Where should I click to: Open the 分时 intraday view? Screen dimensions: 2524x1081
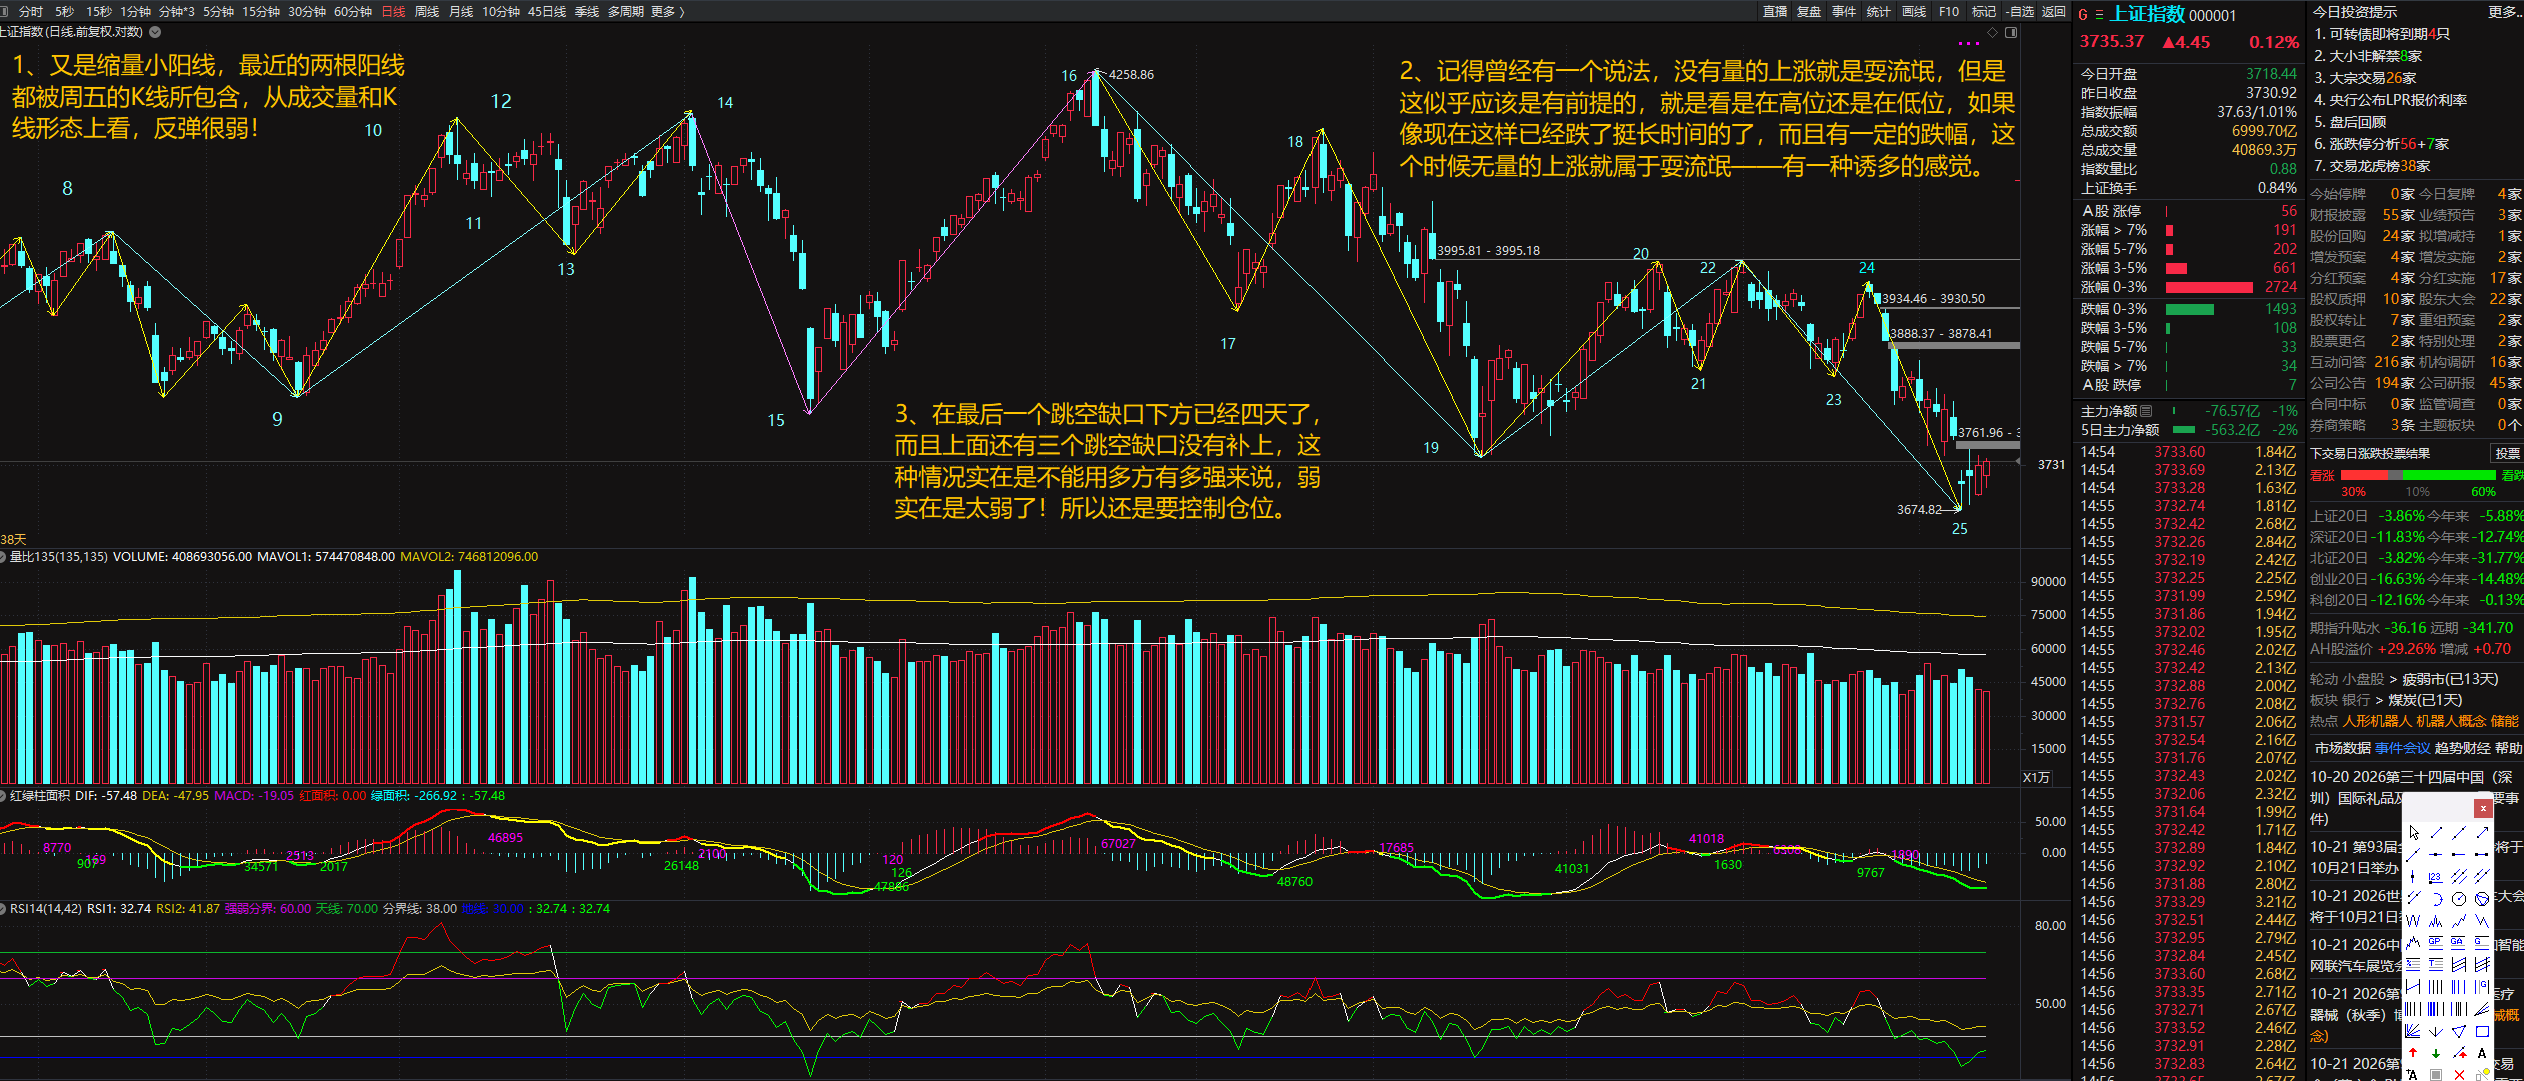(31, 11)
